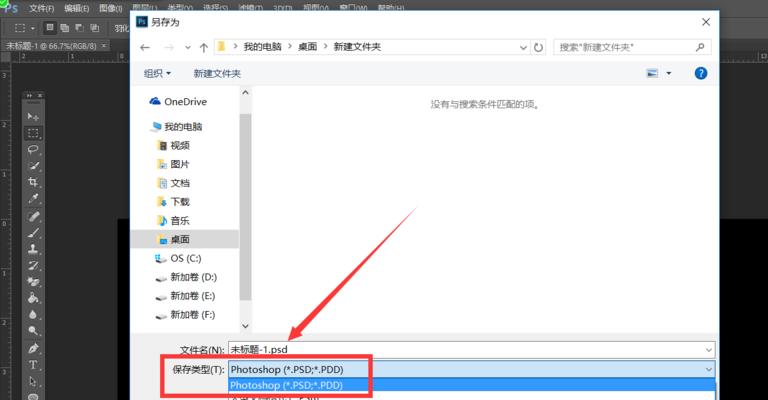Open the help question mark button
Viewport: 768px width, 400px height.
[701, 73]
